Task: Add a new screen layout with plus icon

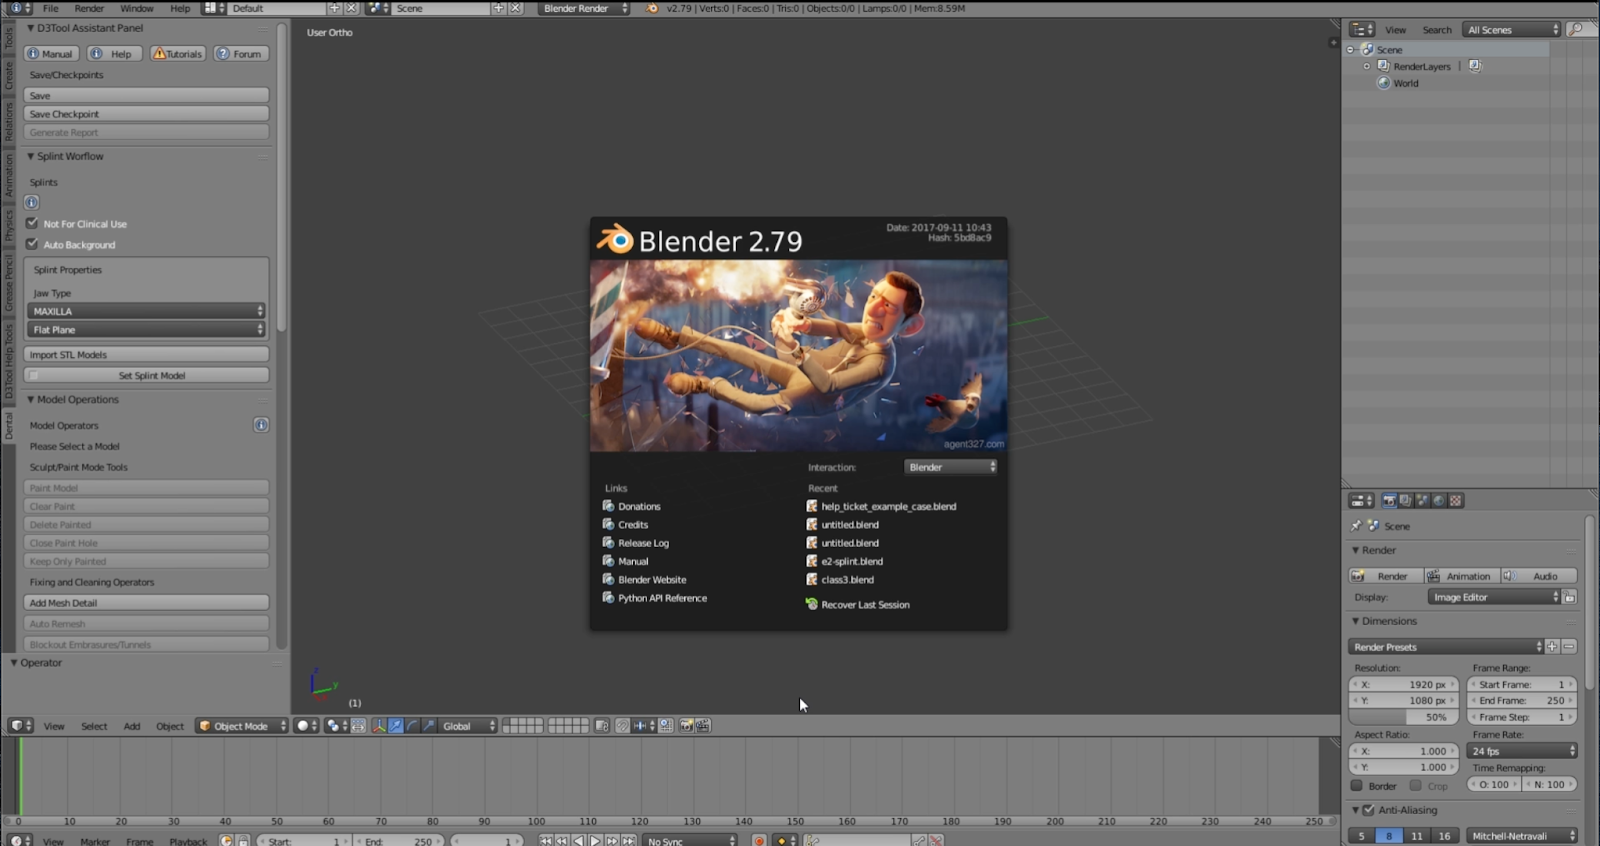Action: point(335,8)
